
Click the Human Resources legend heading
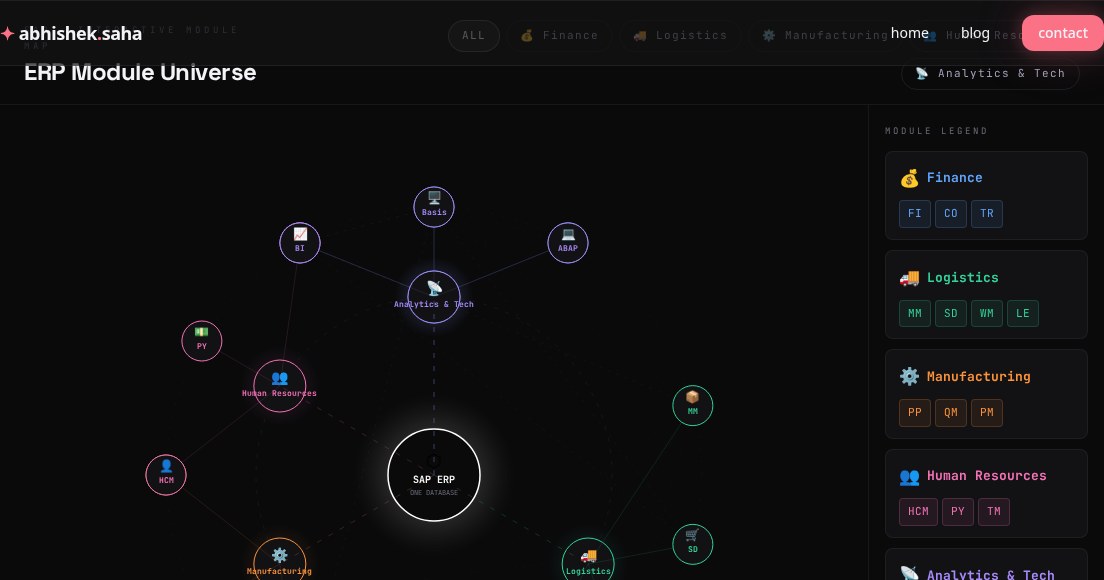(986, 476)
